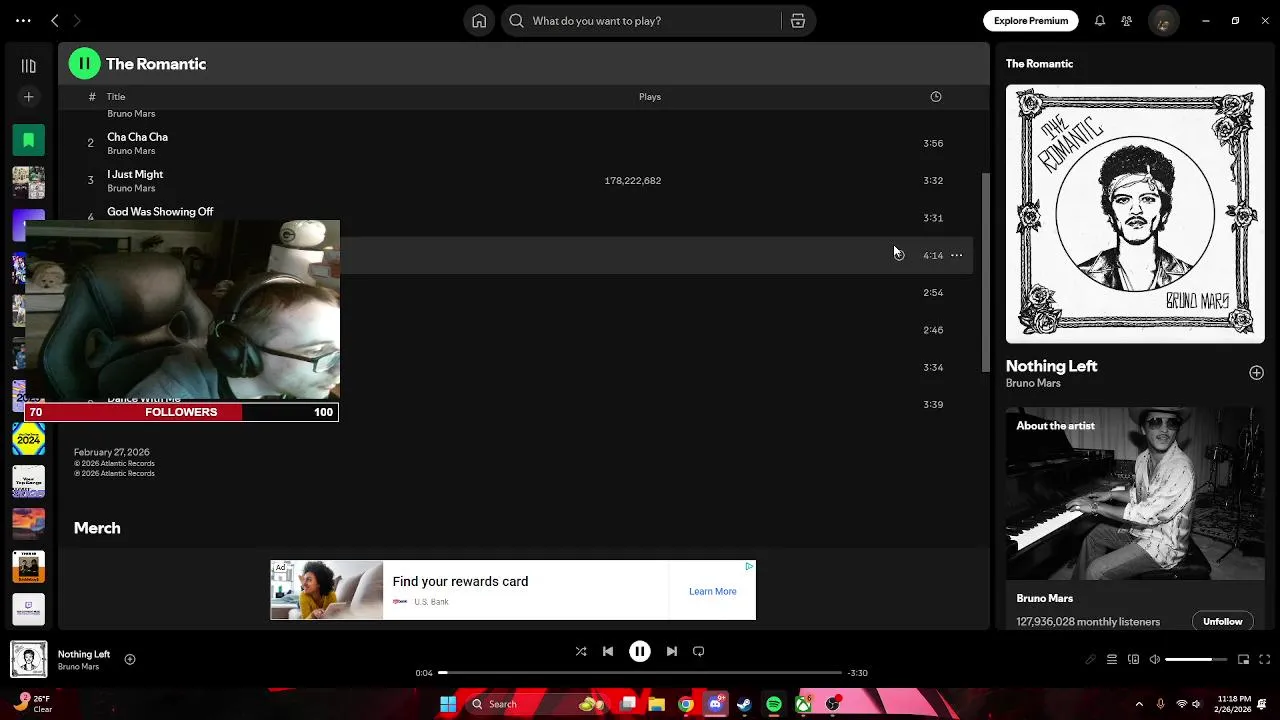1280x720 pixels.
Task: Go forward with the right arrow
Action: click(x=77, y=20)
